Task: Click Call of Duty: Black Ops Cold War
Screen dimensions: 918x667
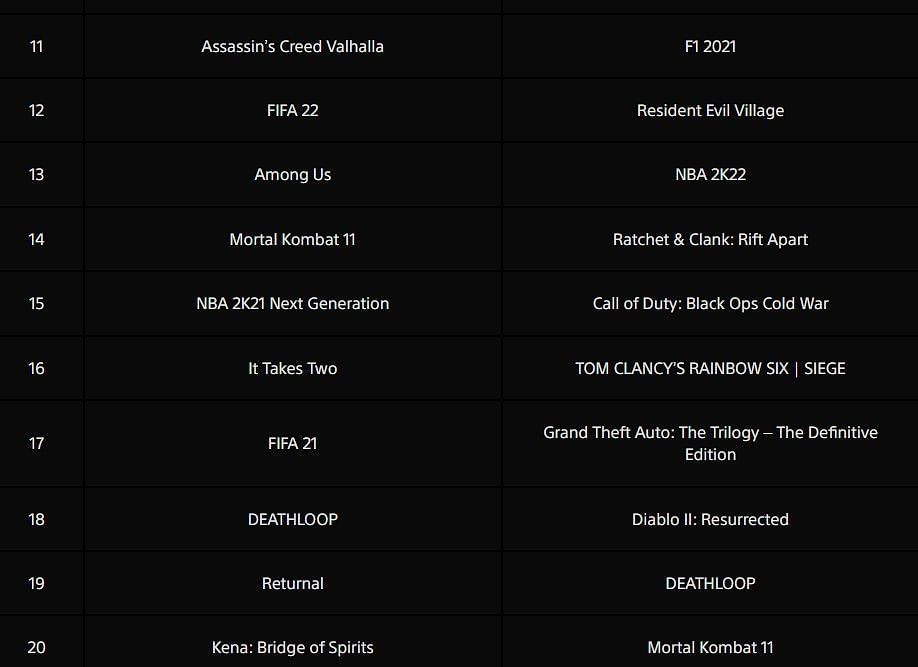Action: [x=710, y=303]
